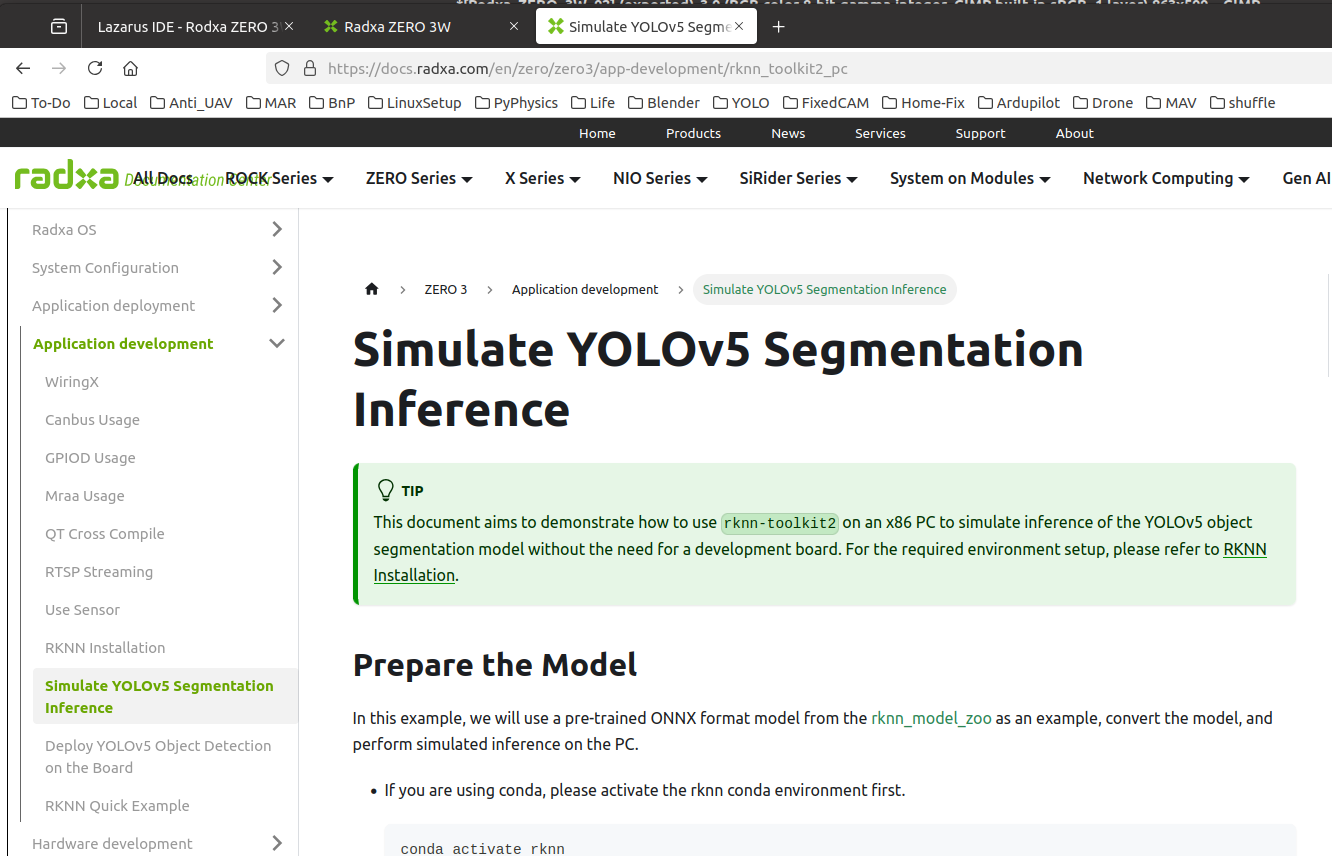
Task: Click the browser forward arrow
Action: (59, 68)
